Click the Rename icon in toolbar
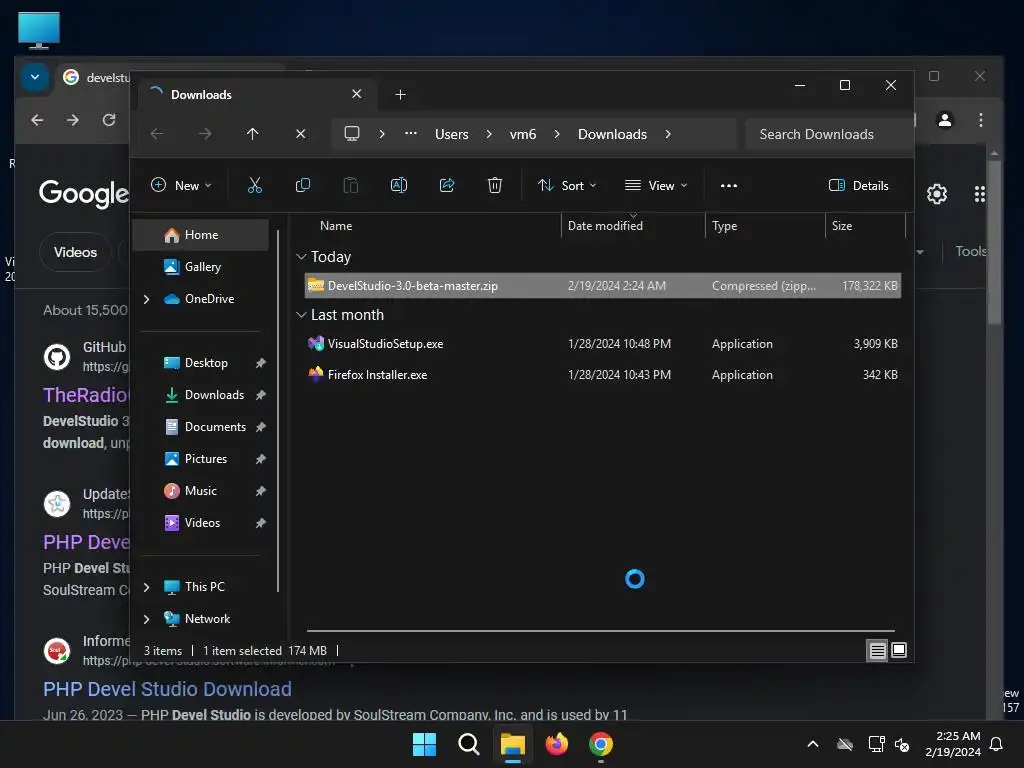The width and height of the screenshot is (1024, 768). click(x=398, y=185)
